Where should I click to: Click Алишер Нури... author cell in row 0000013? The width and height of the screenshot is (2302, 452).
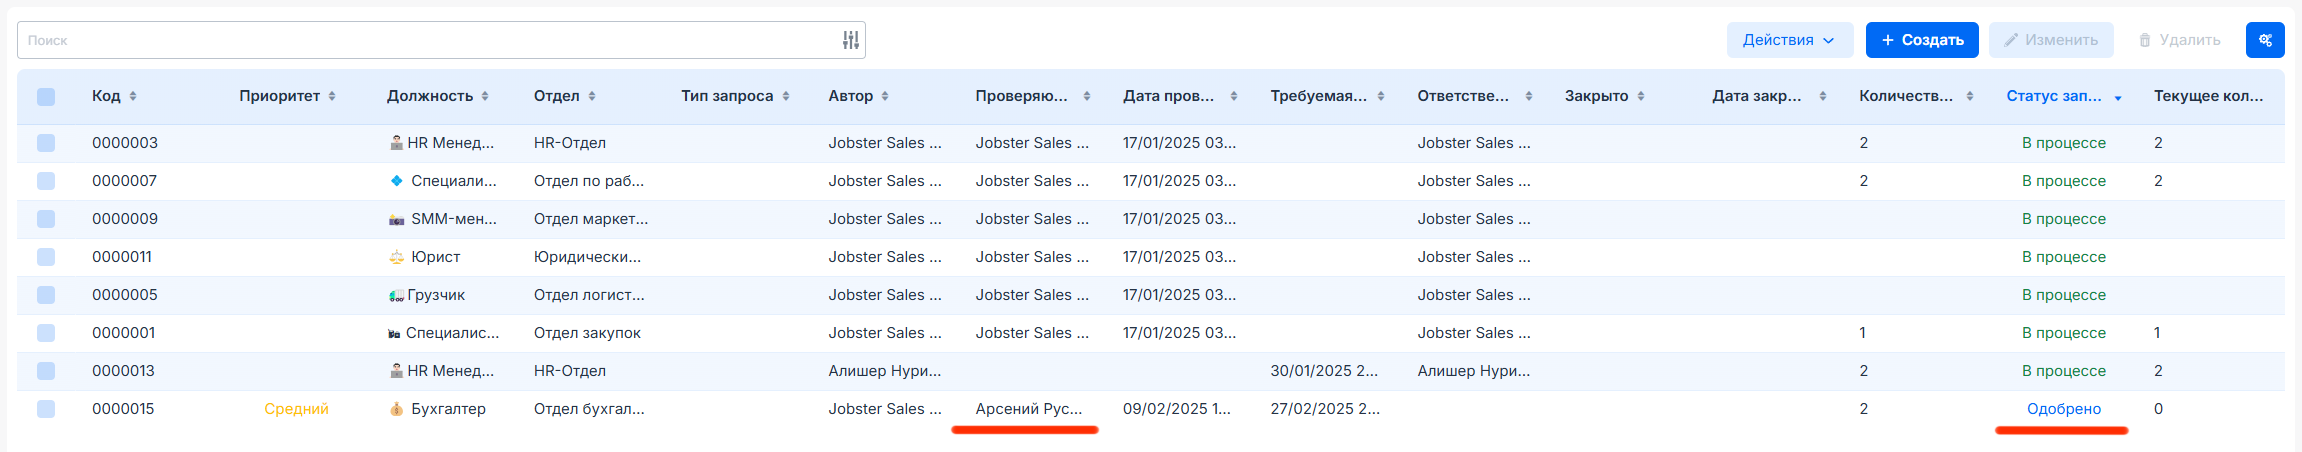point(885,371)
